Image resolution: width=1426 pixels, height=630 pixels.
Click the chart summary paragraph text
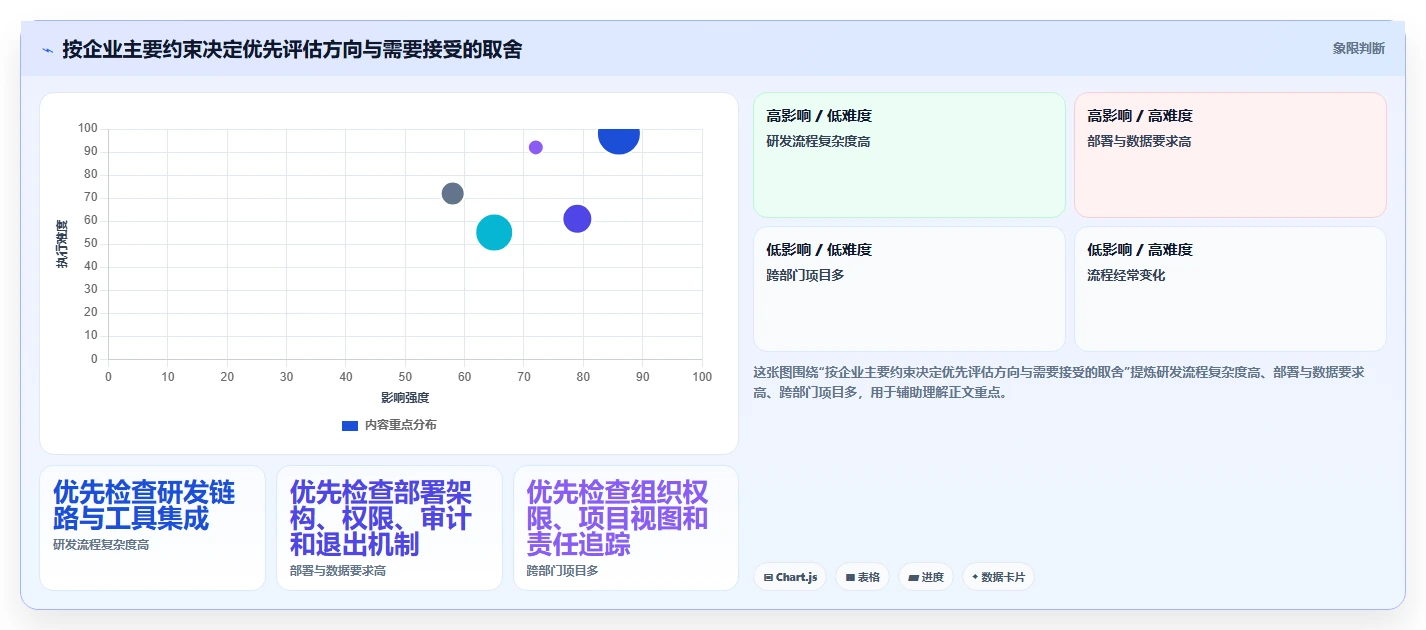[1059, 382]
